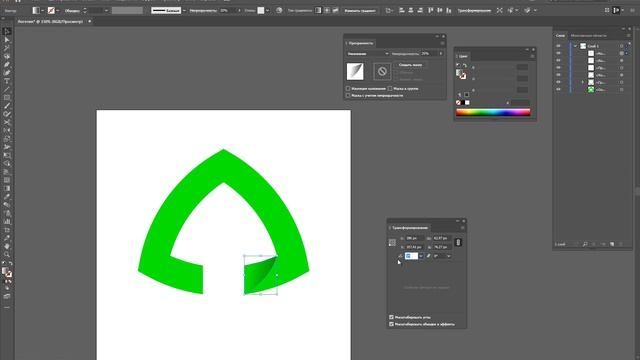Viewport: 640px width, 360px height.
Task: Click stroke color swatch in control bar
Action: (51, 10)
